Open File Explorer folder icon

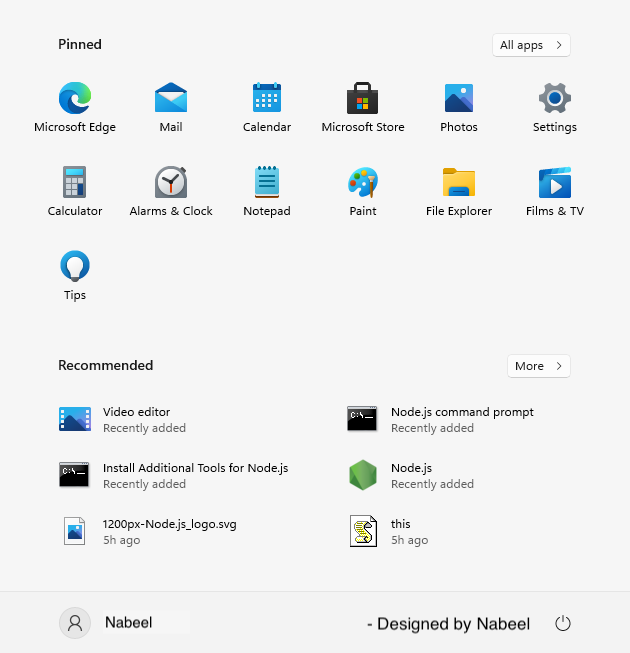[459, 182]
